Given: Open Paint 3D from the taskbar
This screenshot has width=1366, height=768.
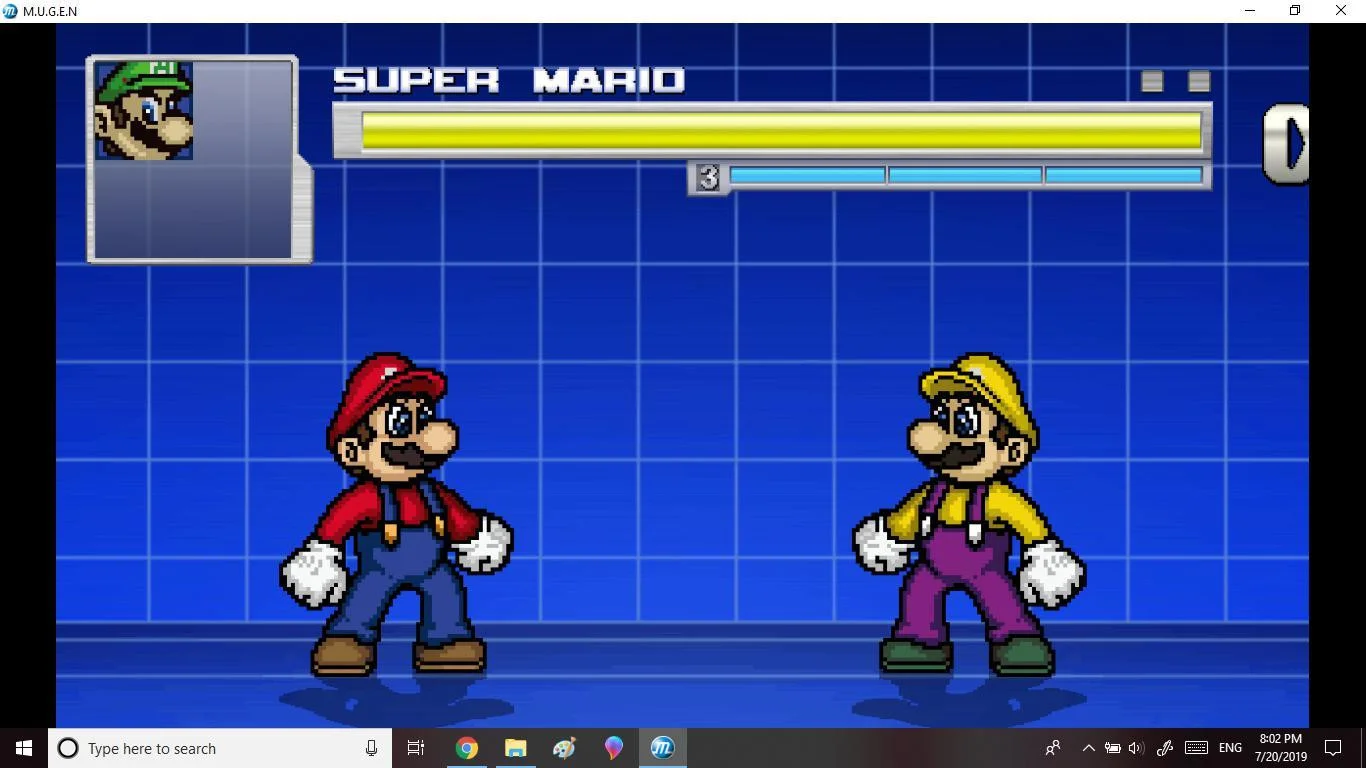Looking at the screenshot, I should 613,748.
